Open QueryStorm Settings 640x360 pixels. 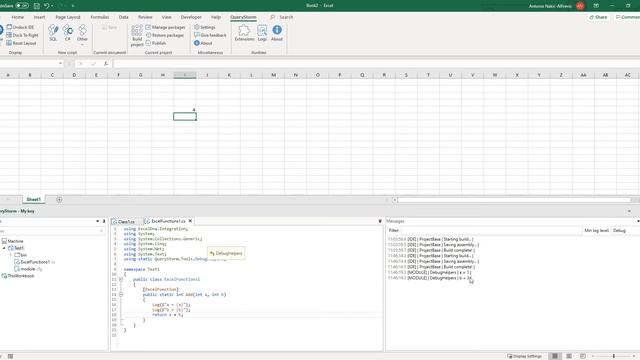coord(204,27)
